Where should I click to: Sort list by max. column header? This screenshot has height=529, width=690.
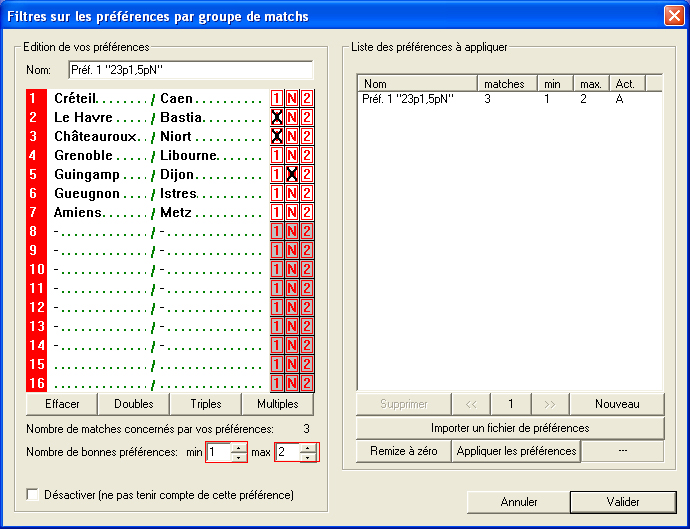591,84
